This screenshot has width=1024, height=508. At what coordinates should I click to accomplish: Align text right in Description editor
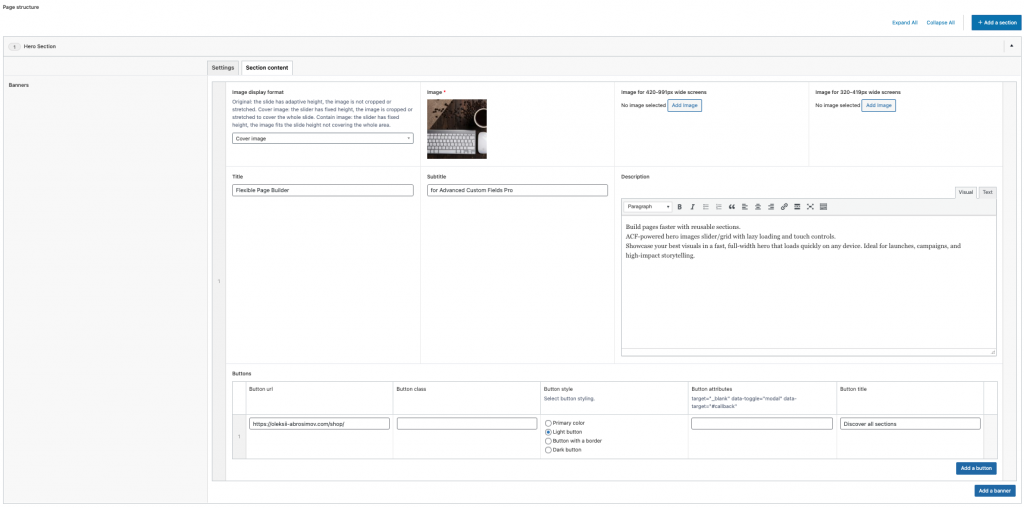[x=771, y=207]
